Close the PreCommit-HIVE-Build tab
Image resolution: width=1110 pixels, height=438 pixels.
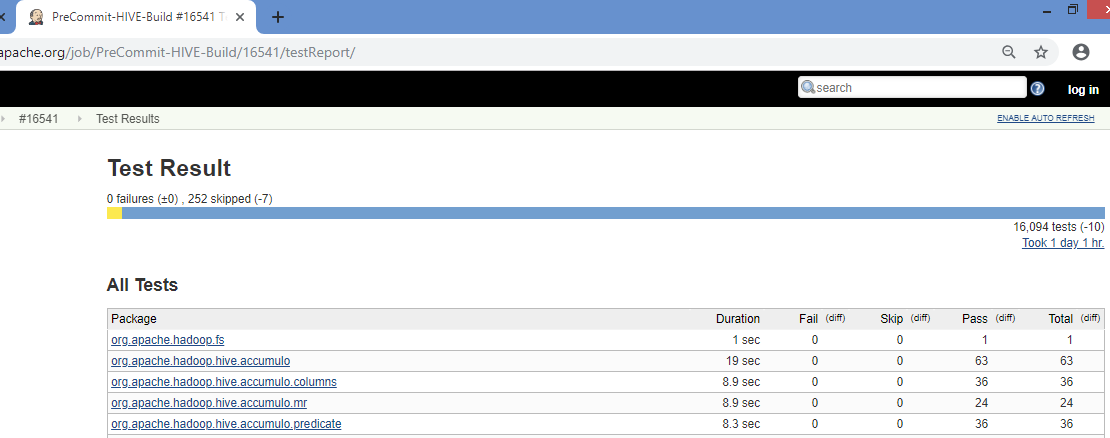coord(240,18)
